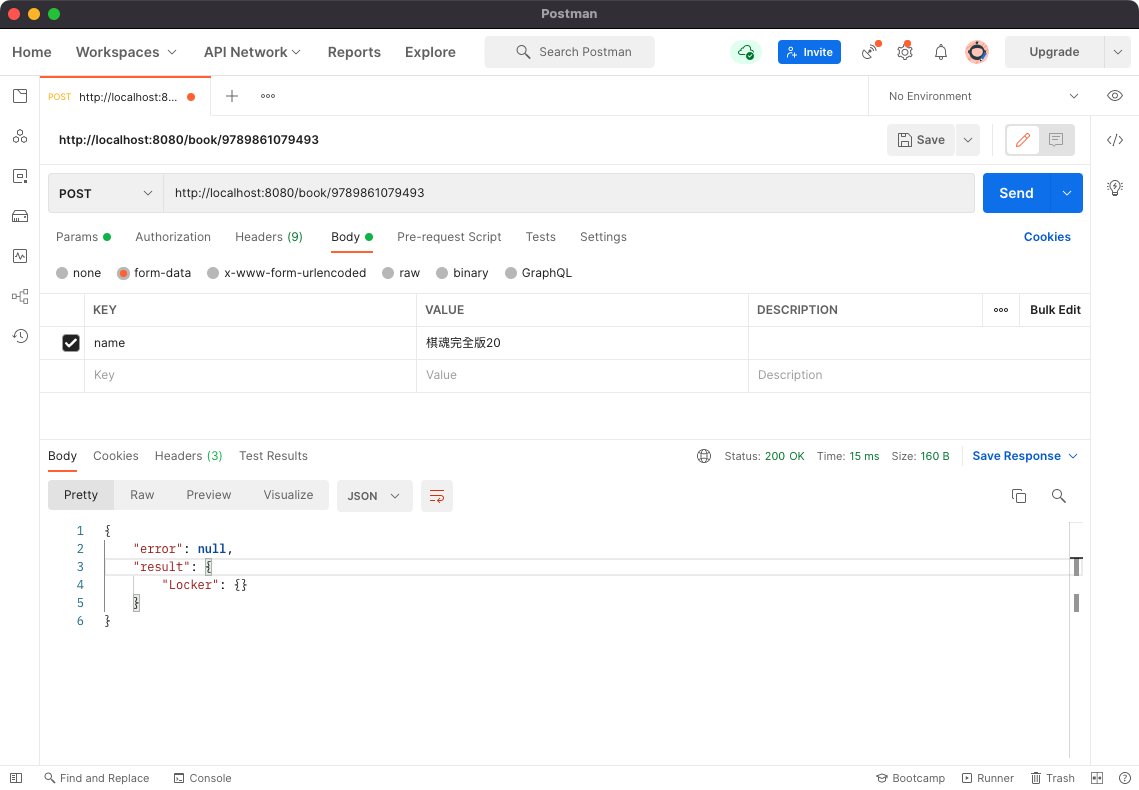This screenshot has width=1139, height=790.
Task: Toggle word wrap in response viewer
Action: [437, 496]
